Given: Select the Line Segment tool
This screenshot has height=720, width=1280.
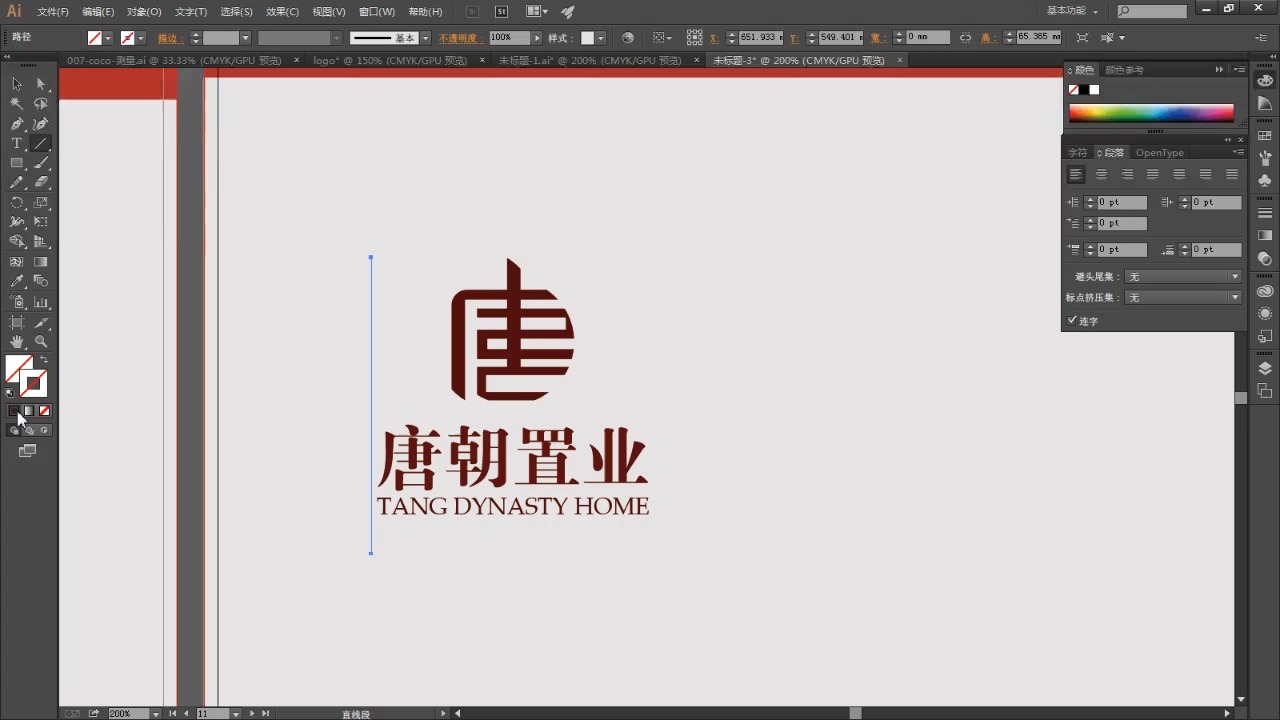Looking at the screenshot, I should [41, 144].
